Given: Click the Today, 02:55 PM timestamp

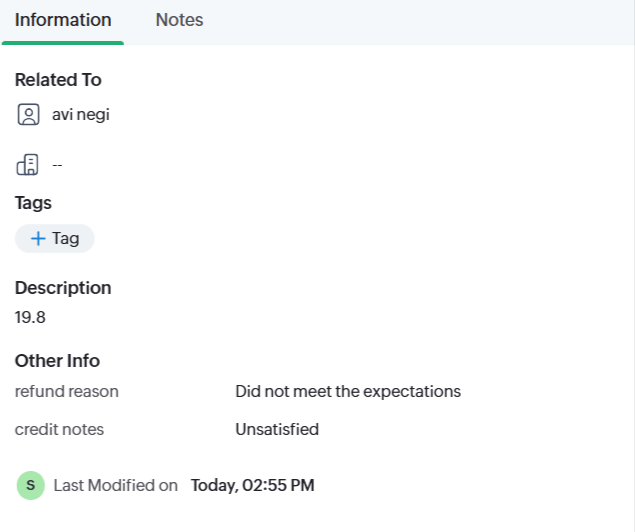Looking at the screenshot, I should pos(253,486).
